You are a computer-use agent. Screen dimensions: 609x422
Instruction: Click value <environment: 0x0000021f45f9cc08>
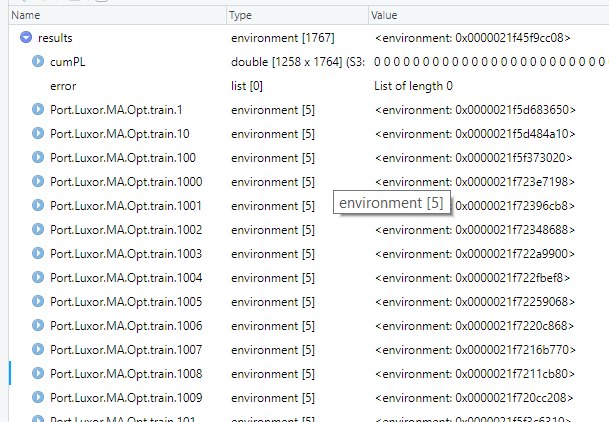(x=473, y=38)
